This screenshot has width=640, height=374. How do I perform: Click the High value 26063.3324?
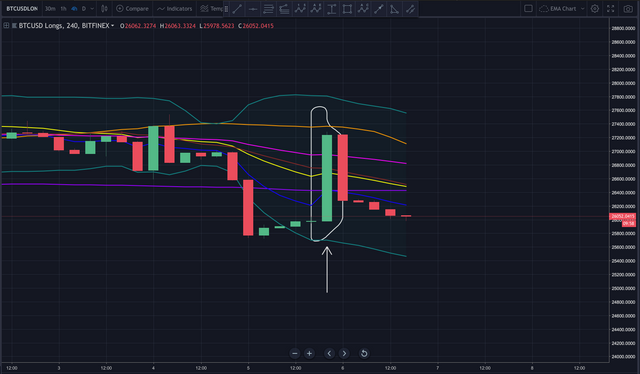(x=180, y=26)
